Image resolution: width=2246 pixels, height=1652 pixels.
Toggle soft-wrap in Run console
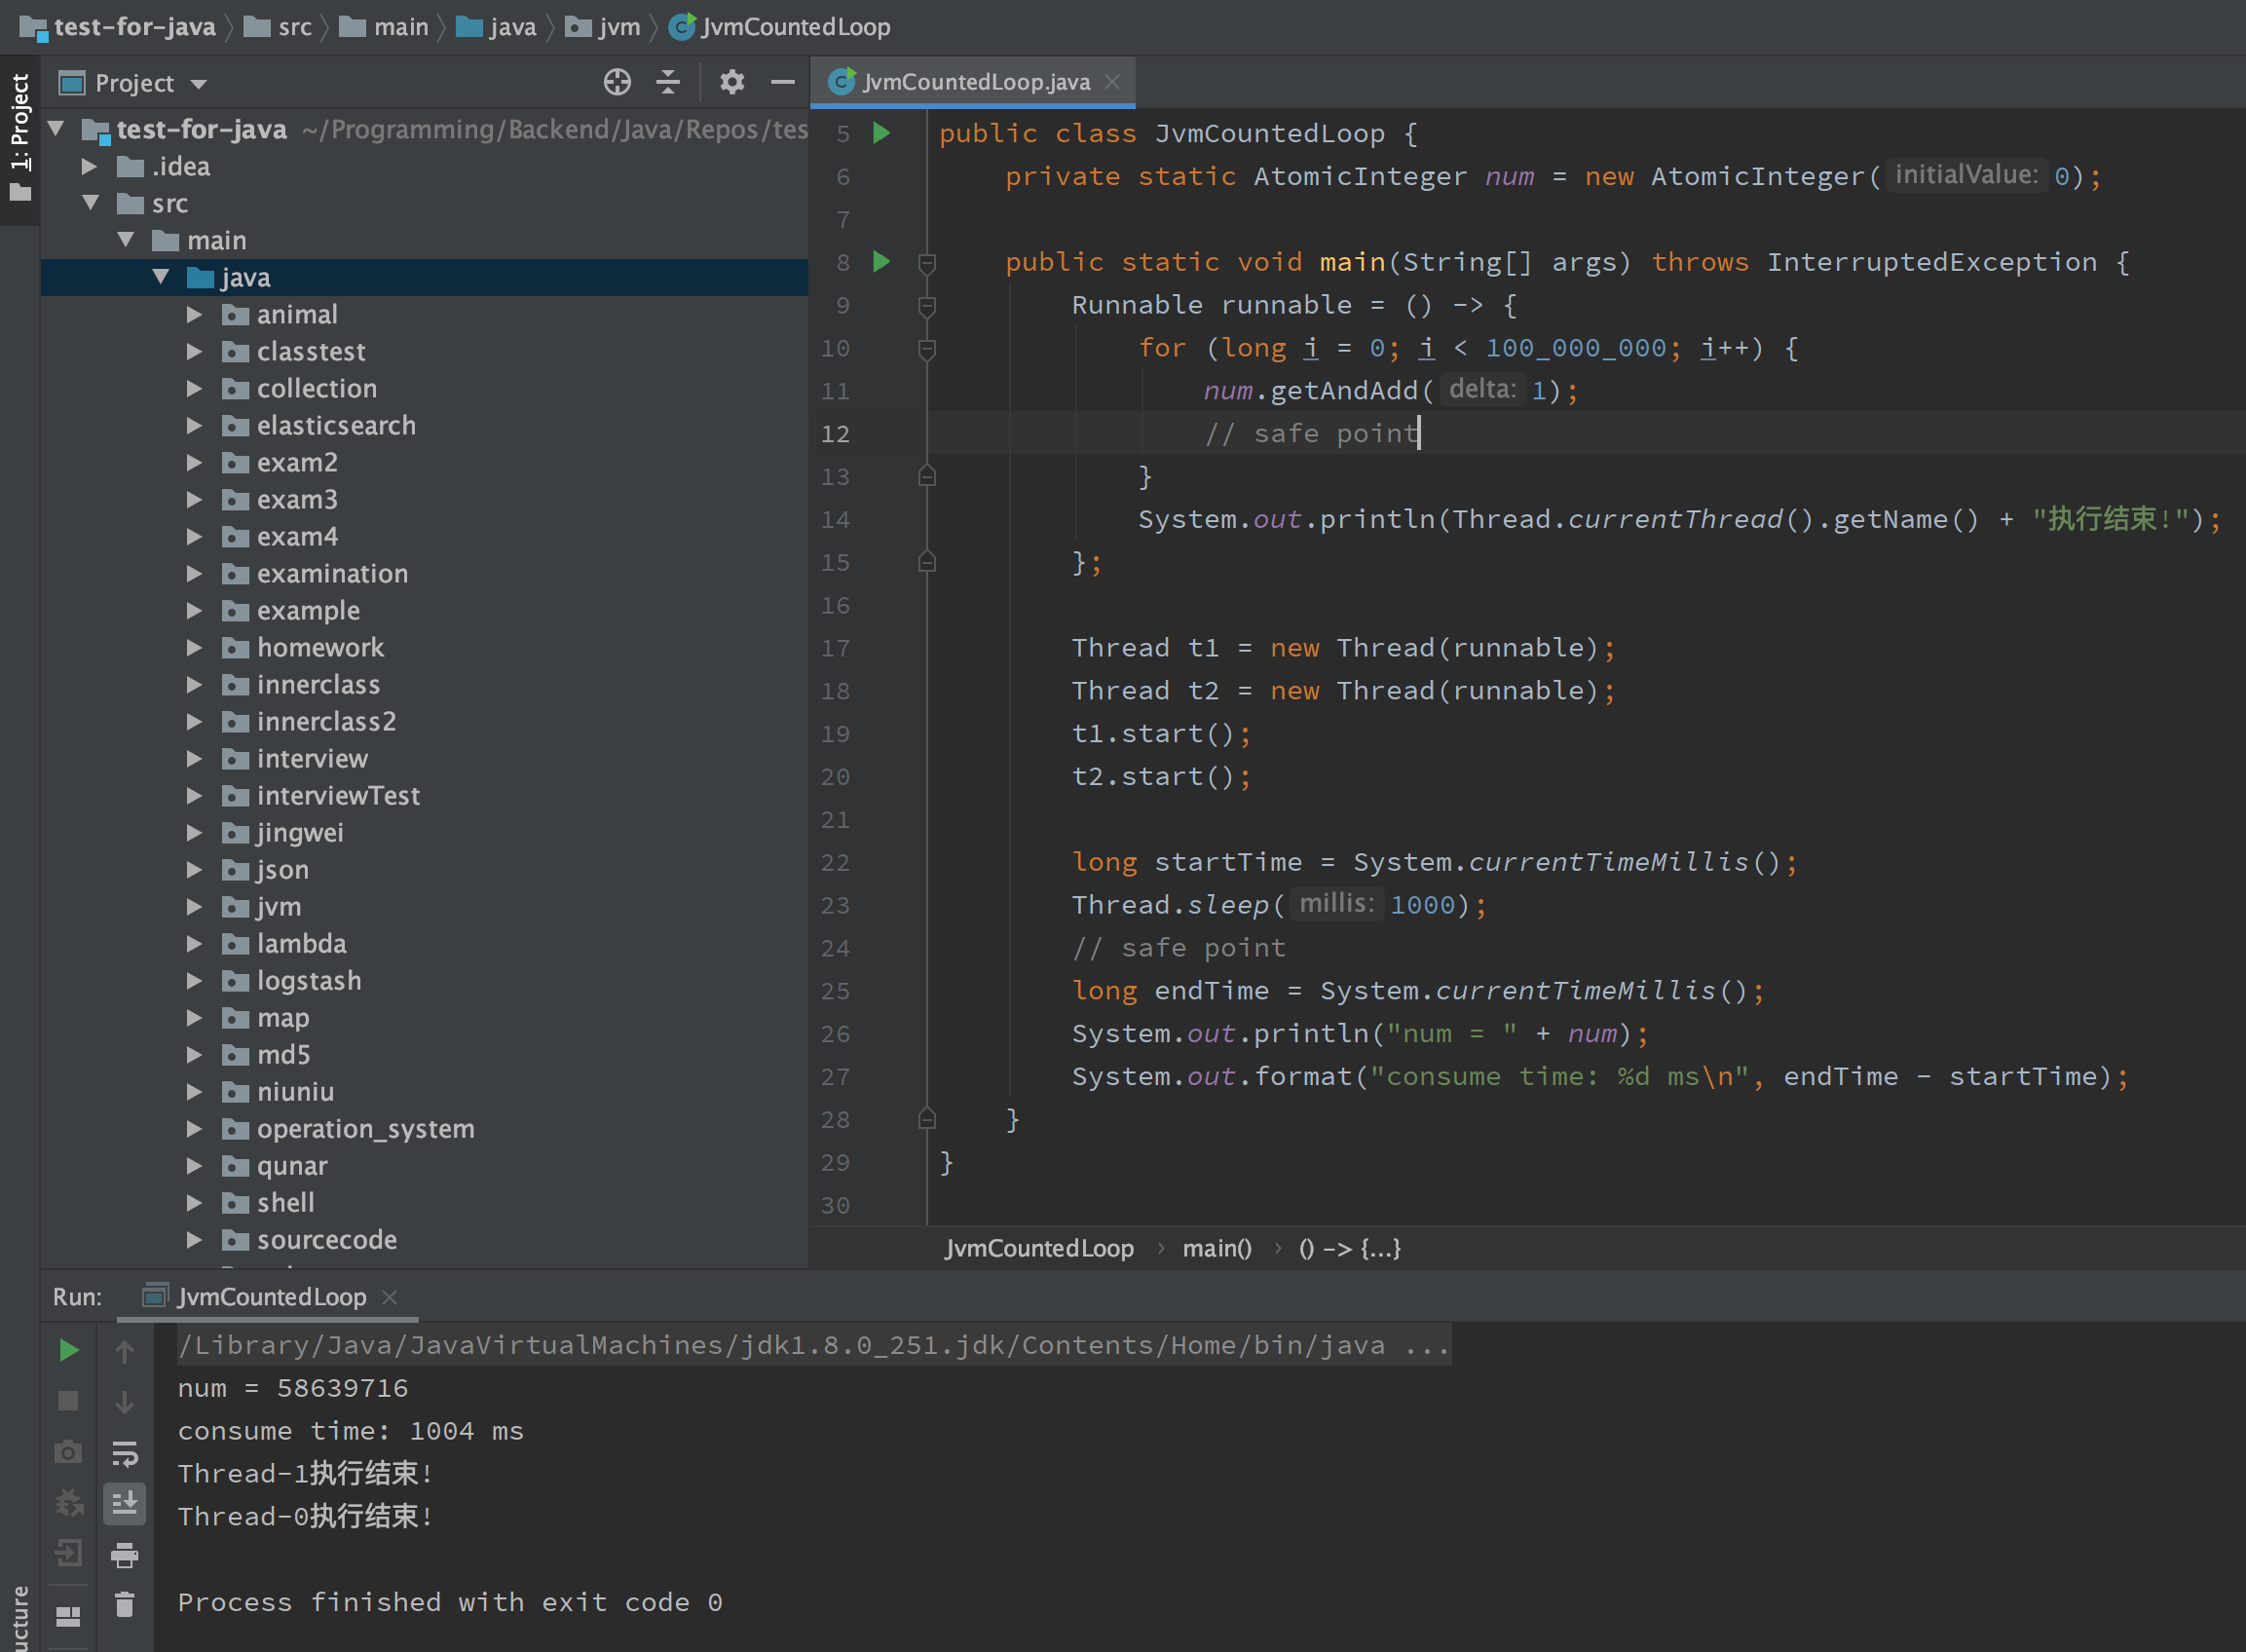pyautogui.click(x=125, y=1453)
